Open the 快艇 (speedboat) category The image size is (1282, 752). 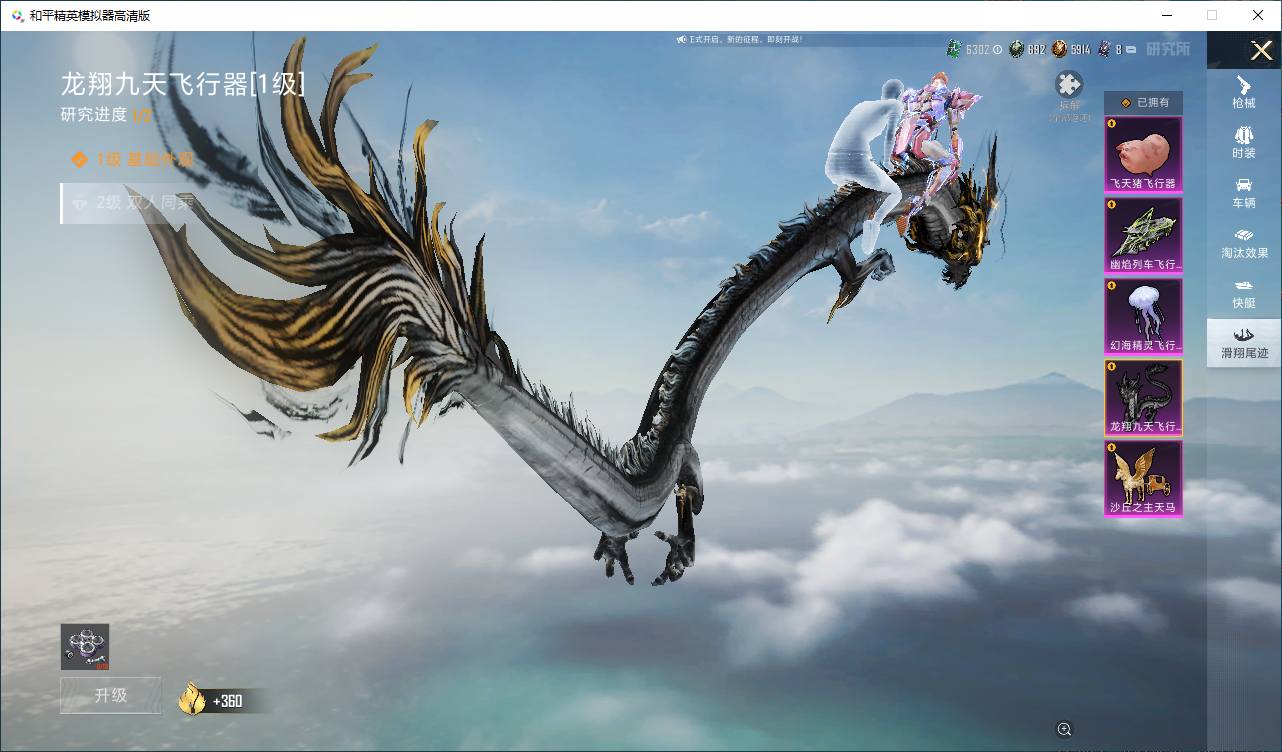click(x=1244, y=292)
